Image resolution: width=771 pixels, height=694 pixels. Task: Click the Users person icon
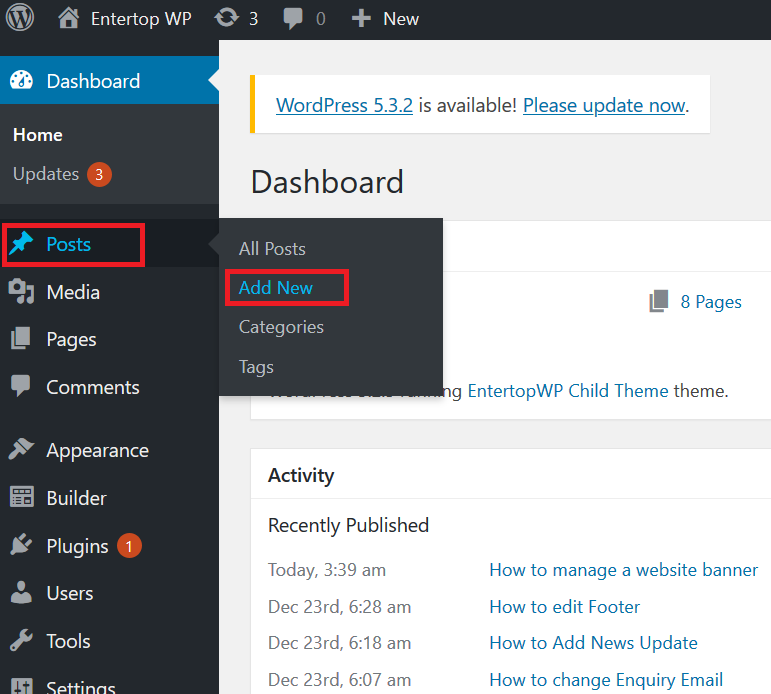[x=21, y=592]
